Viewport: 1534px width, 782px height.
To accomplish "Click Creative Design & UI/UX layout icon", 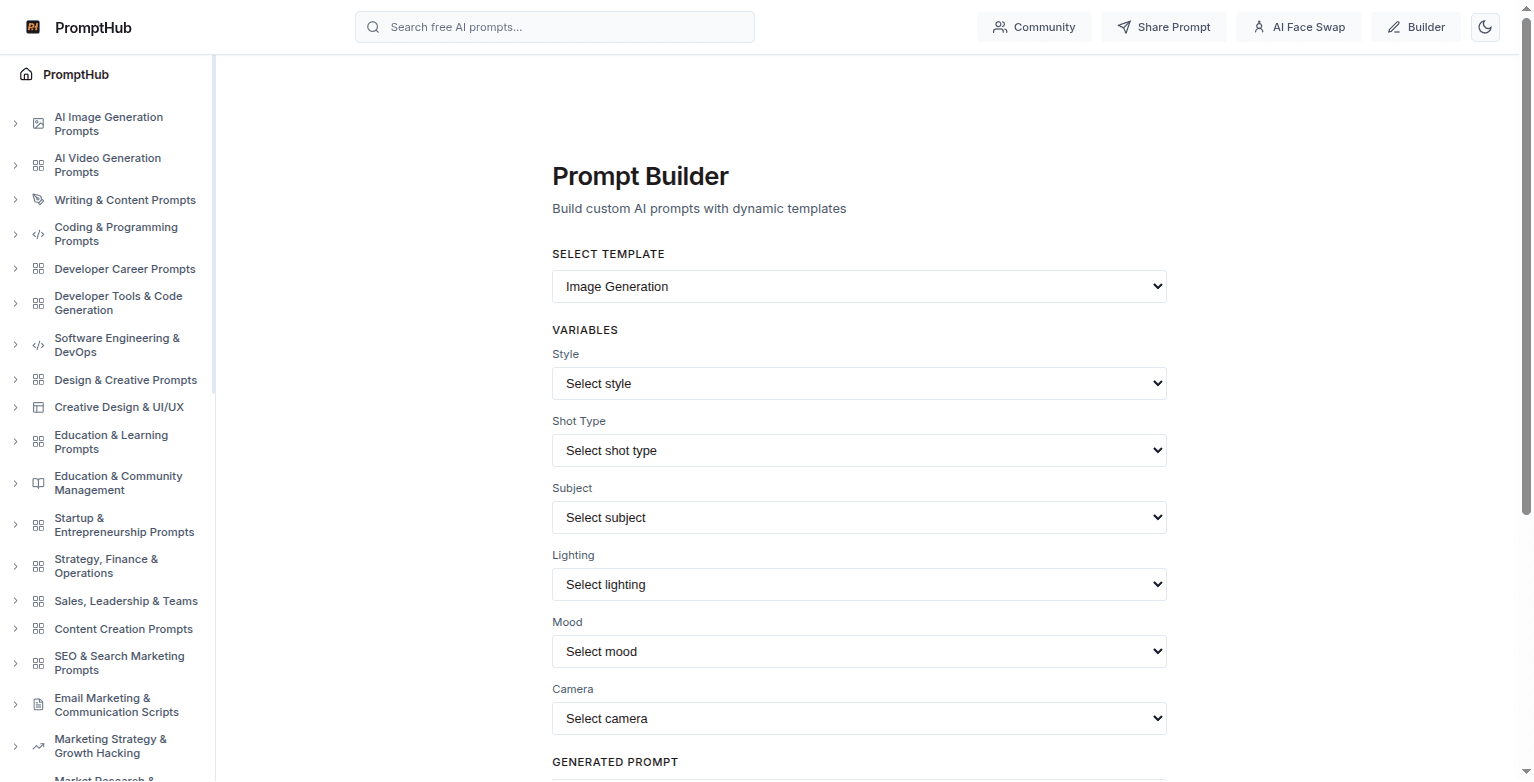I will coord(38,407).
